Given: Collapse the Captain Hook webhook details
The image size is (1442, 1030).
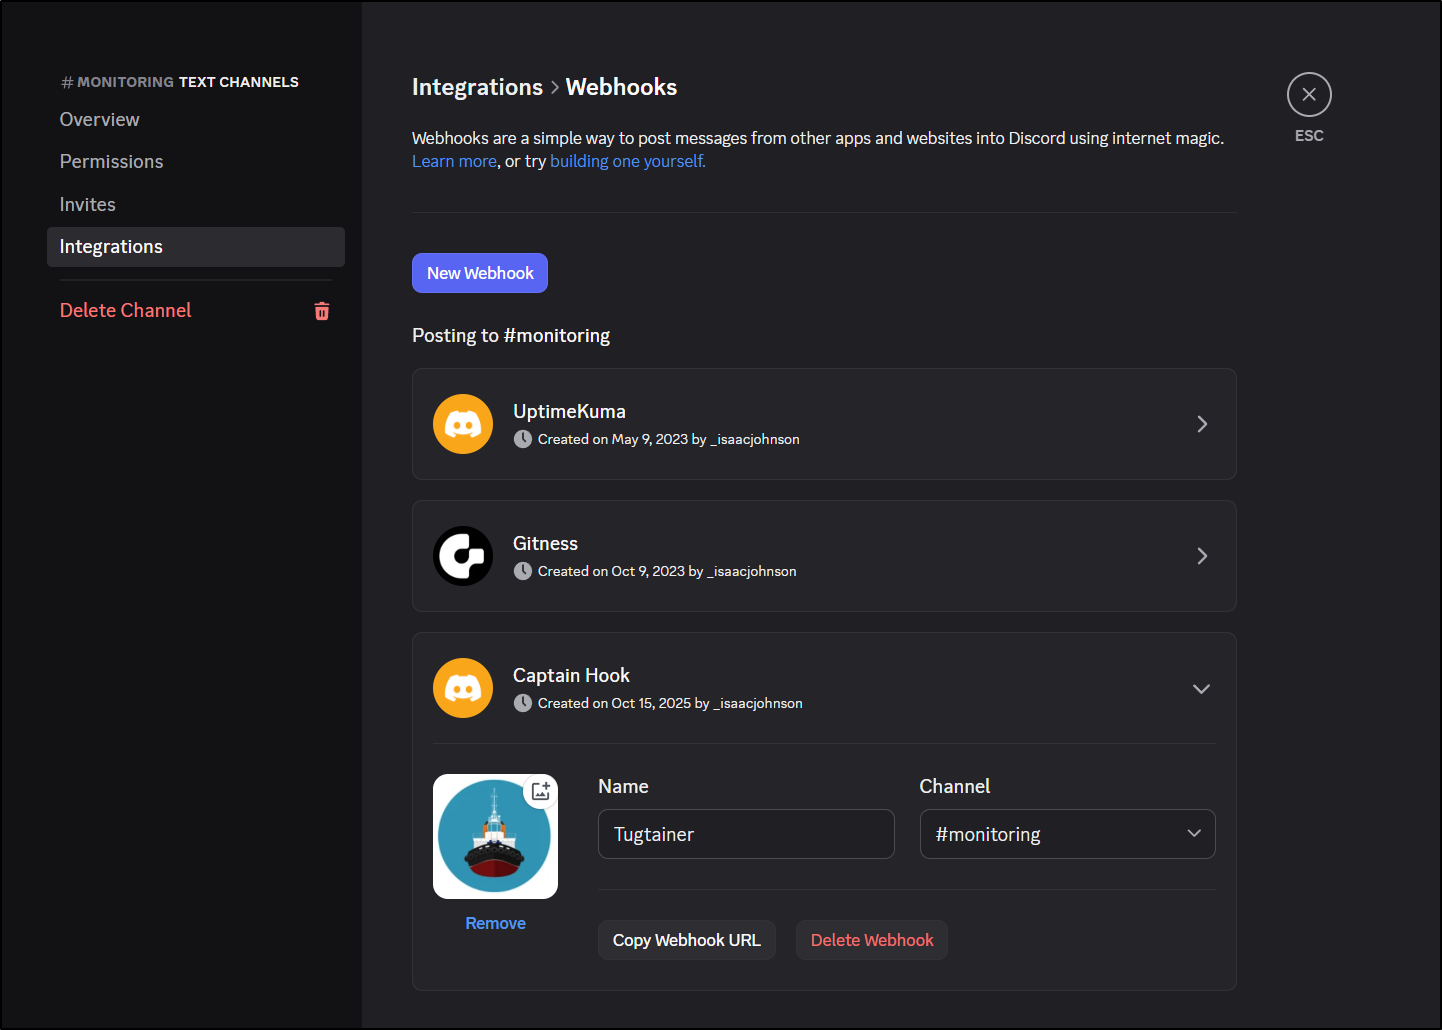Looking at the screenshot, I should pyautogui.click(x=1201, y=689).
